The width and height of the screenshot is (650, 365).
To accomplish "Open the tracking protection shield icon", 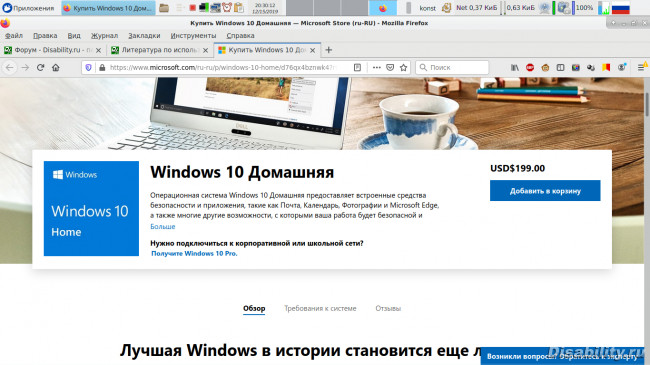I will click(x=88, y=67).
